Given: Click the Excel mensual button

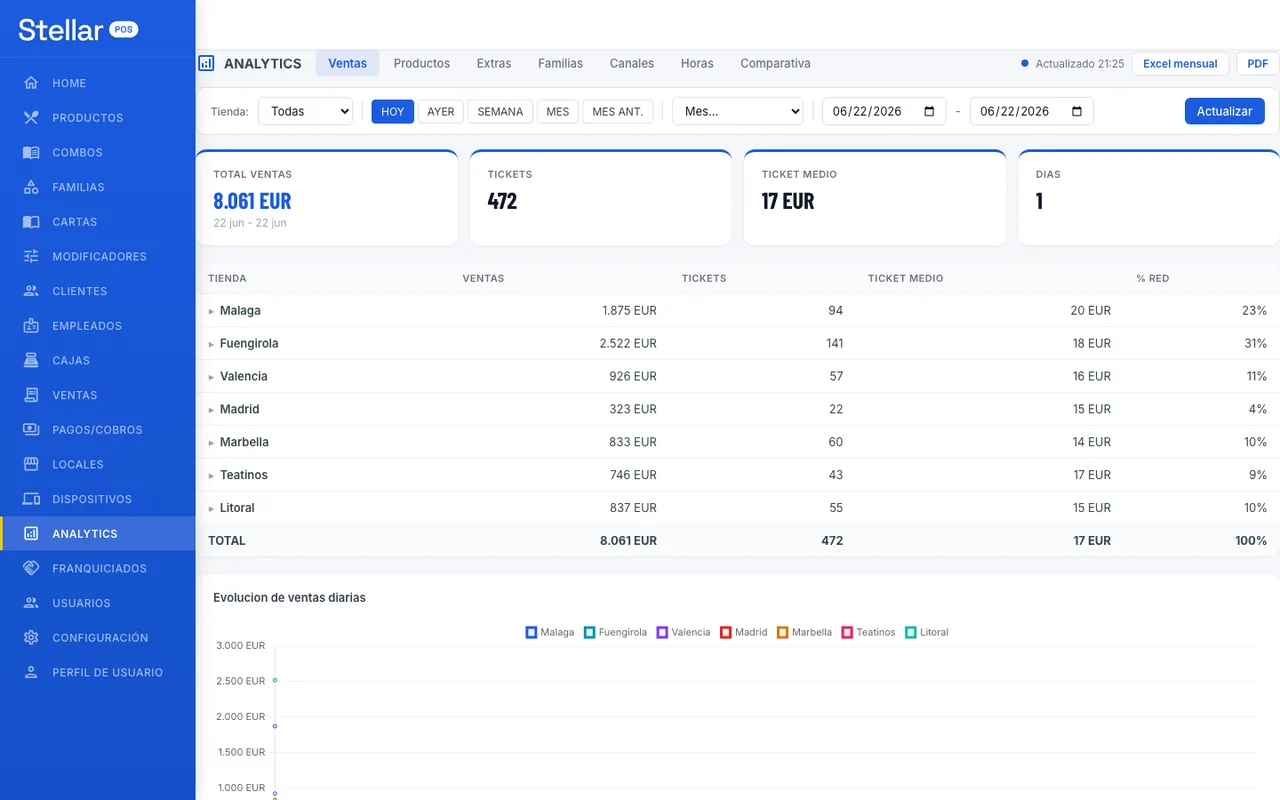Looking at the screenshot, I should pos(1180,63).
